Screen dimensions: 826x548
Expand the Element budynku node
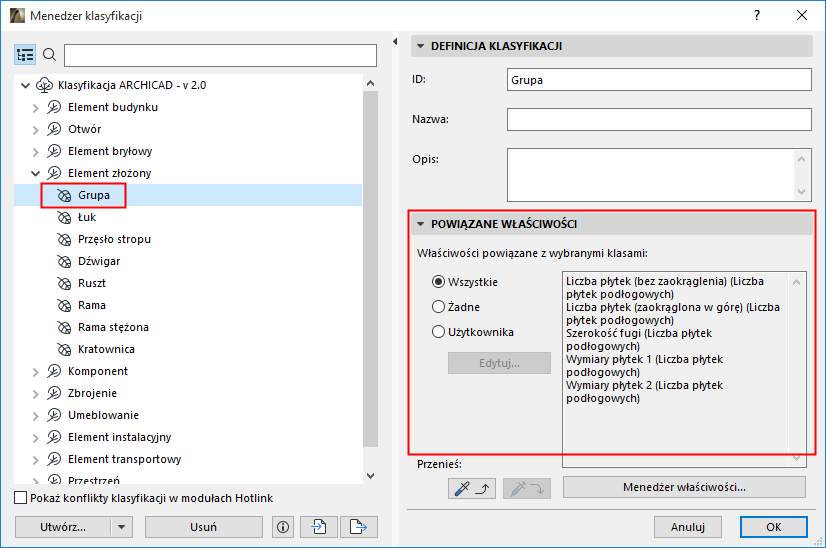pyautogui.click(x=35, y=108)
